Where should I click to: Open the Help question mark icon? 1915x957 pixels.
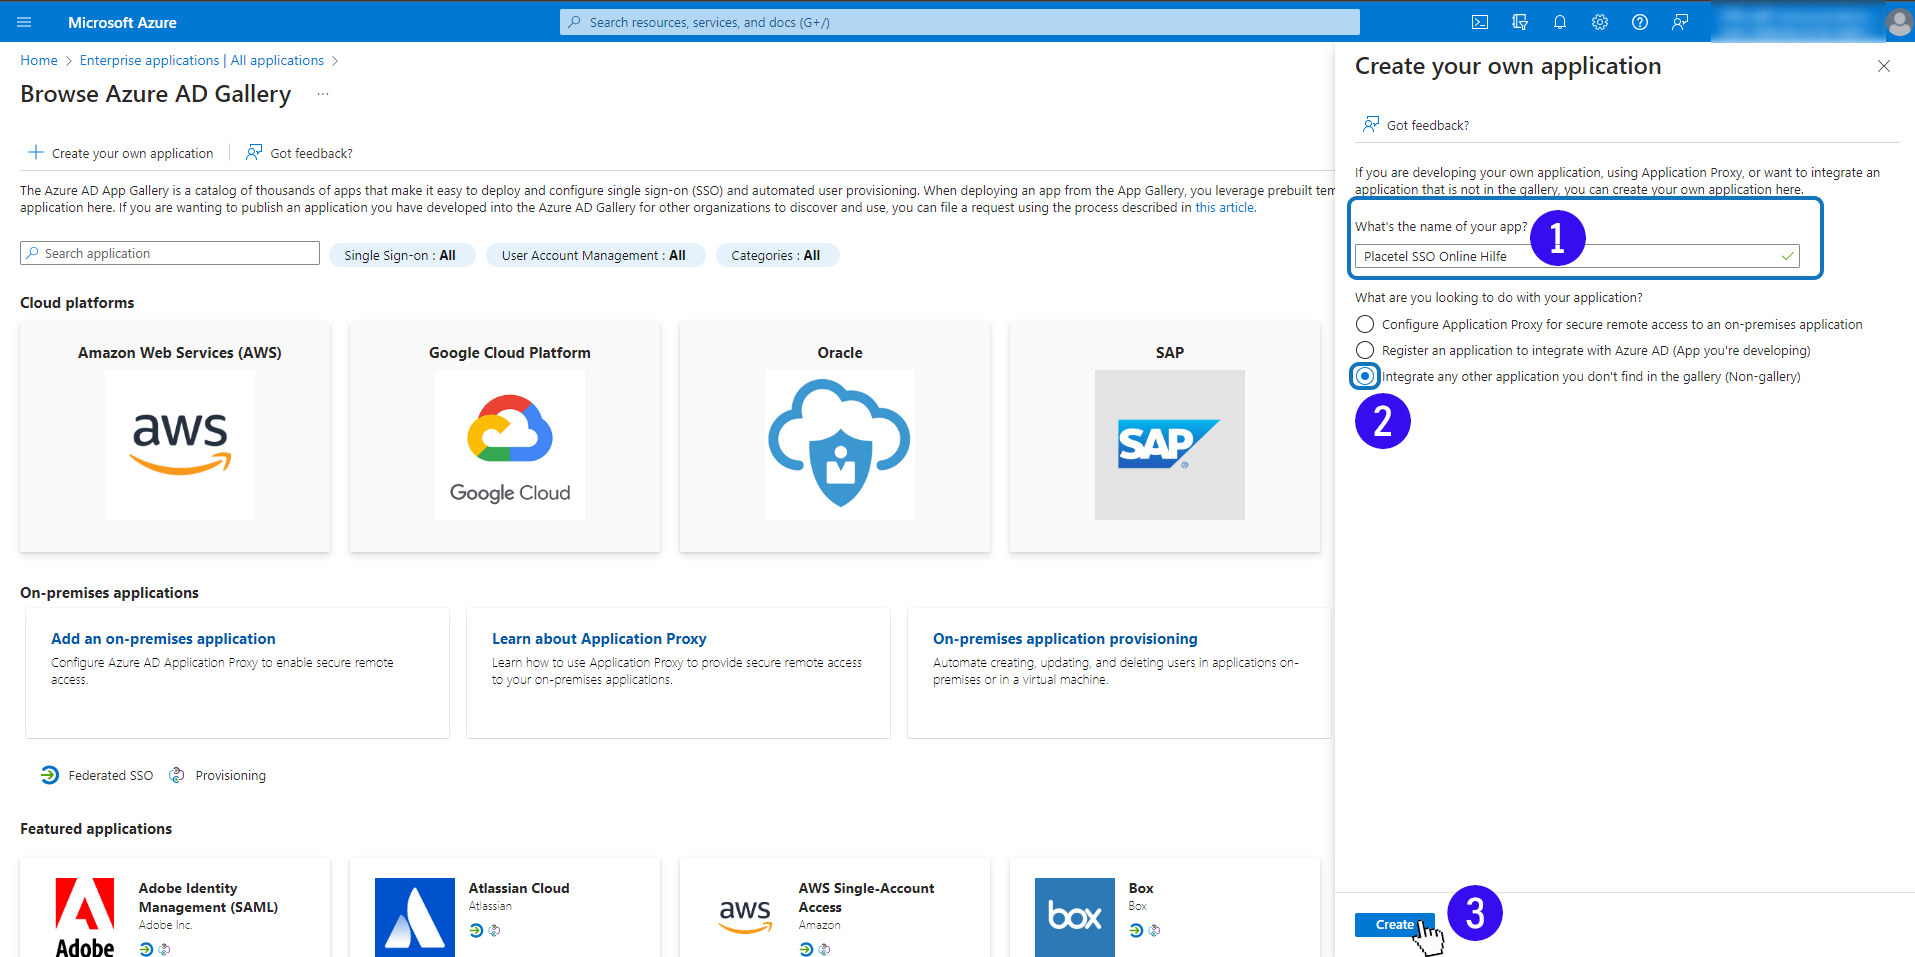pyautogui.click(x=1640, y=22)
